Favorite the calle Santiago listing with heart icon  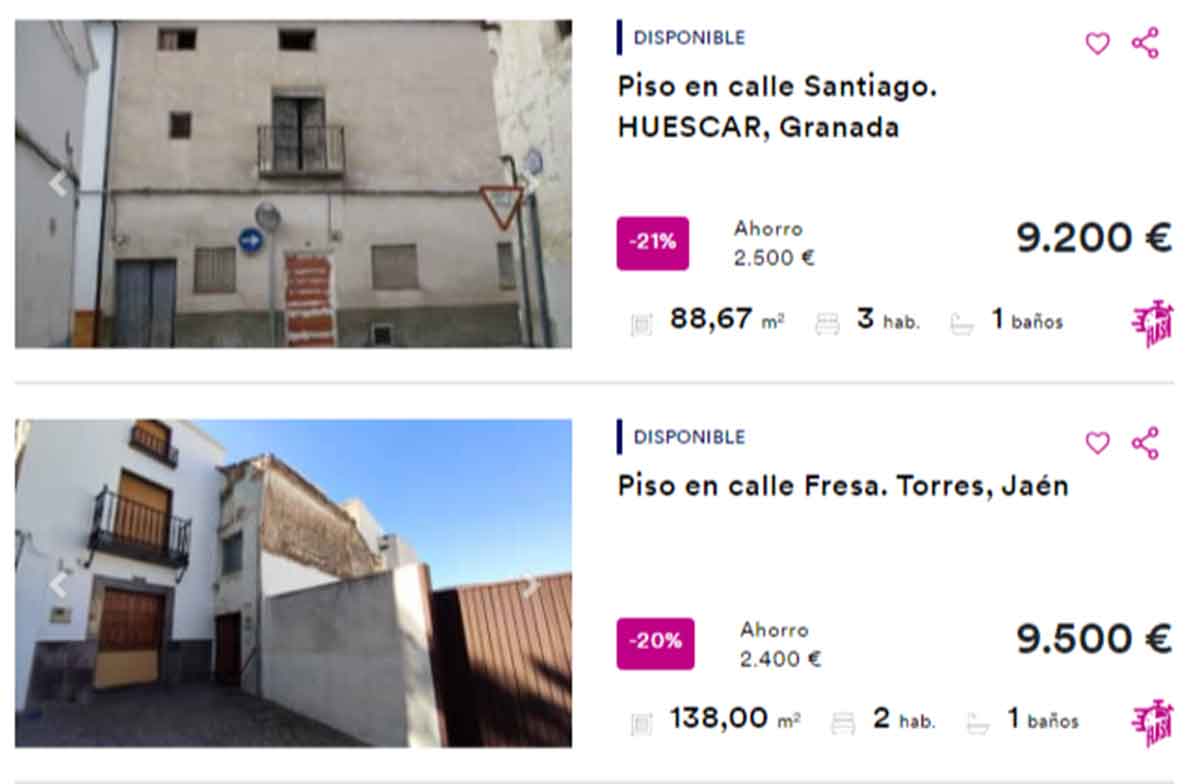1097,44
